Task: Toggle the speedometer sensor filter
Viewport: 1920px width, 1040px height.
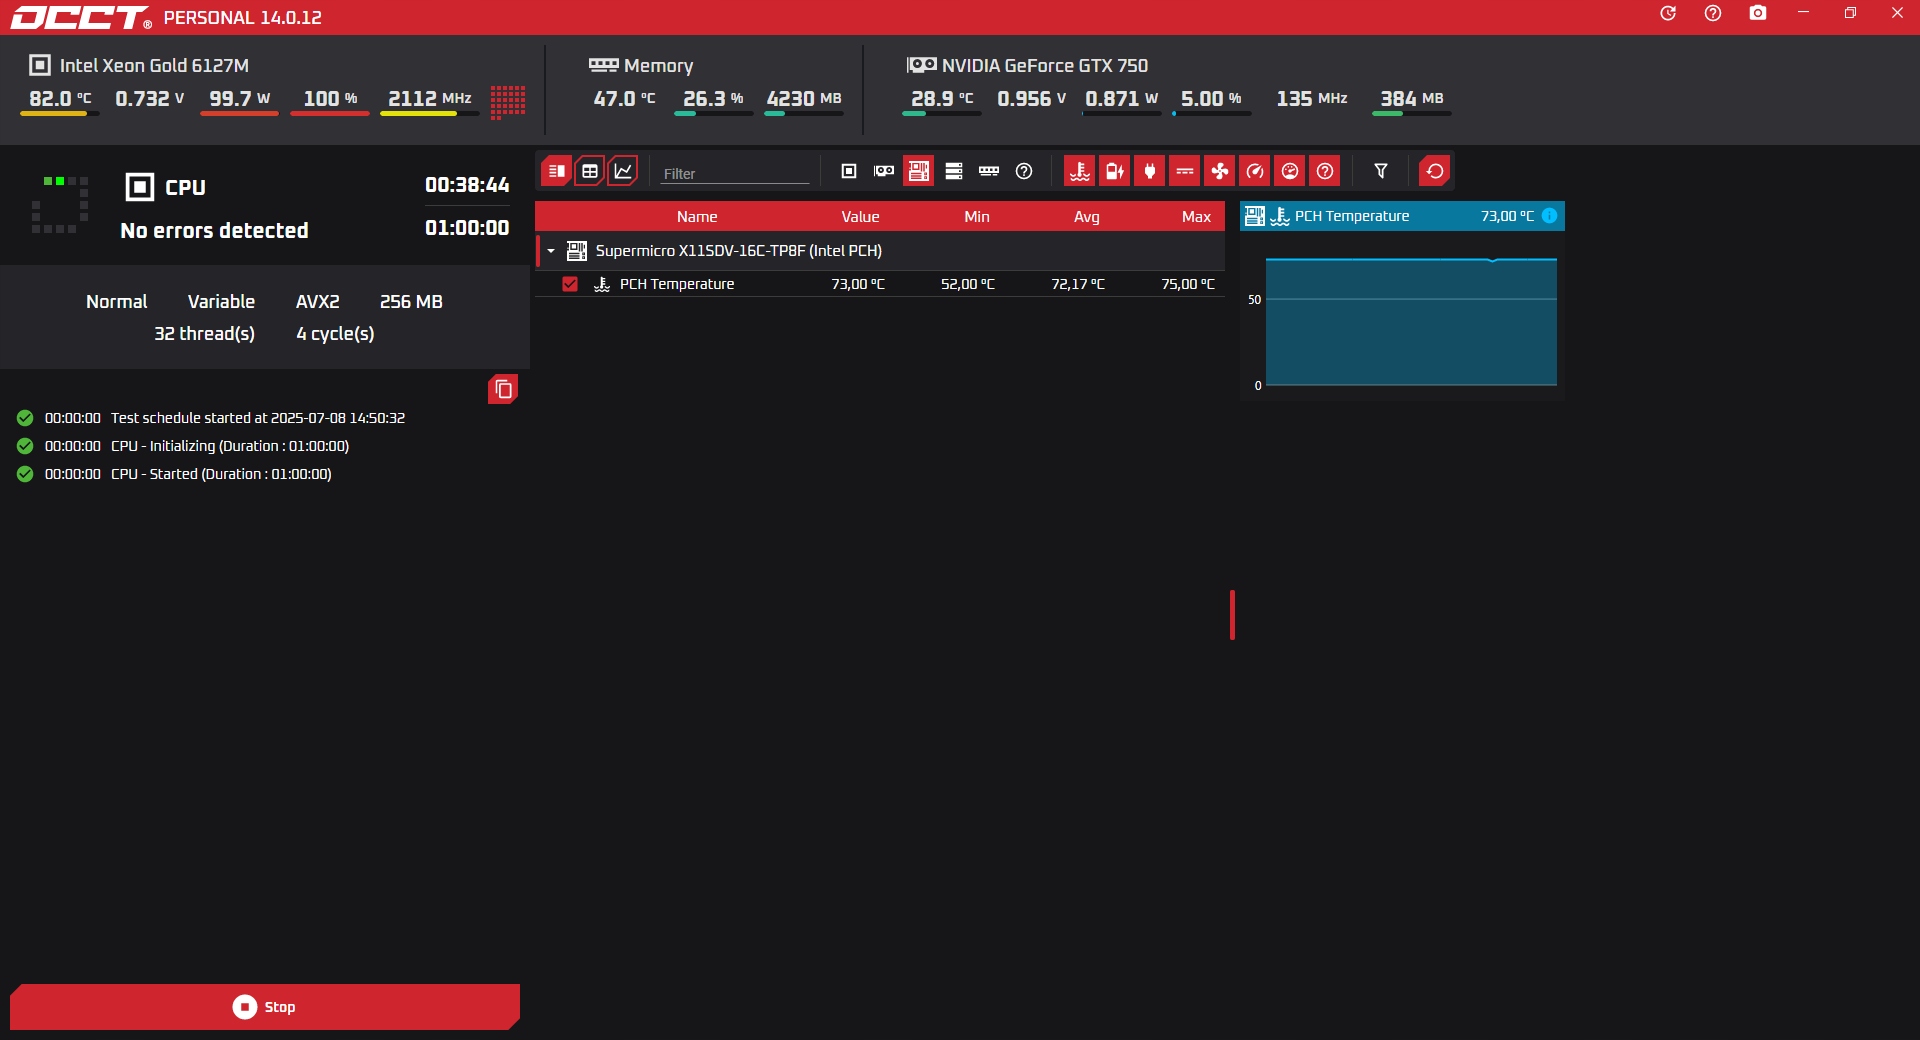Action: [x=1255, y=171]
